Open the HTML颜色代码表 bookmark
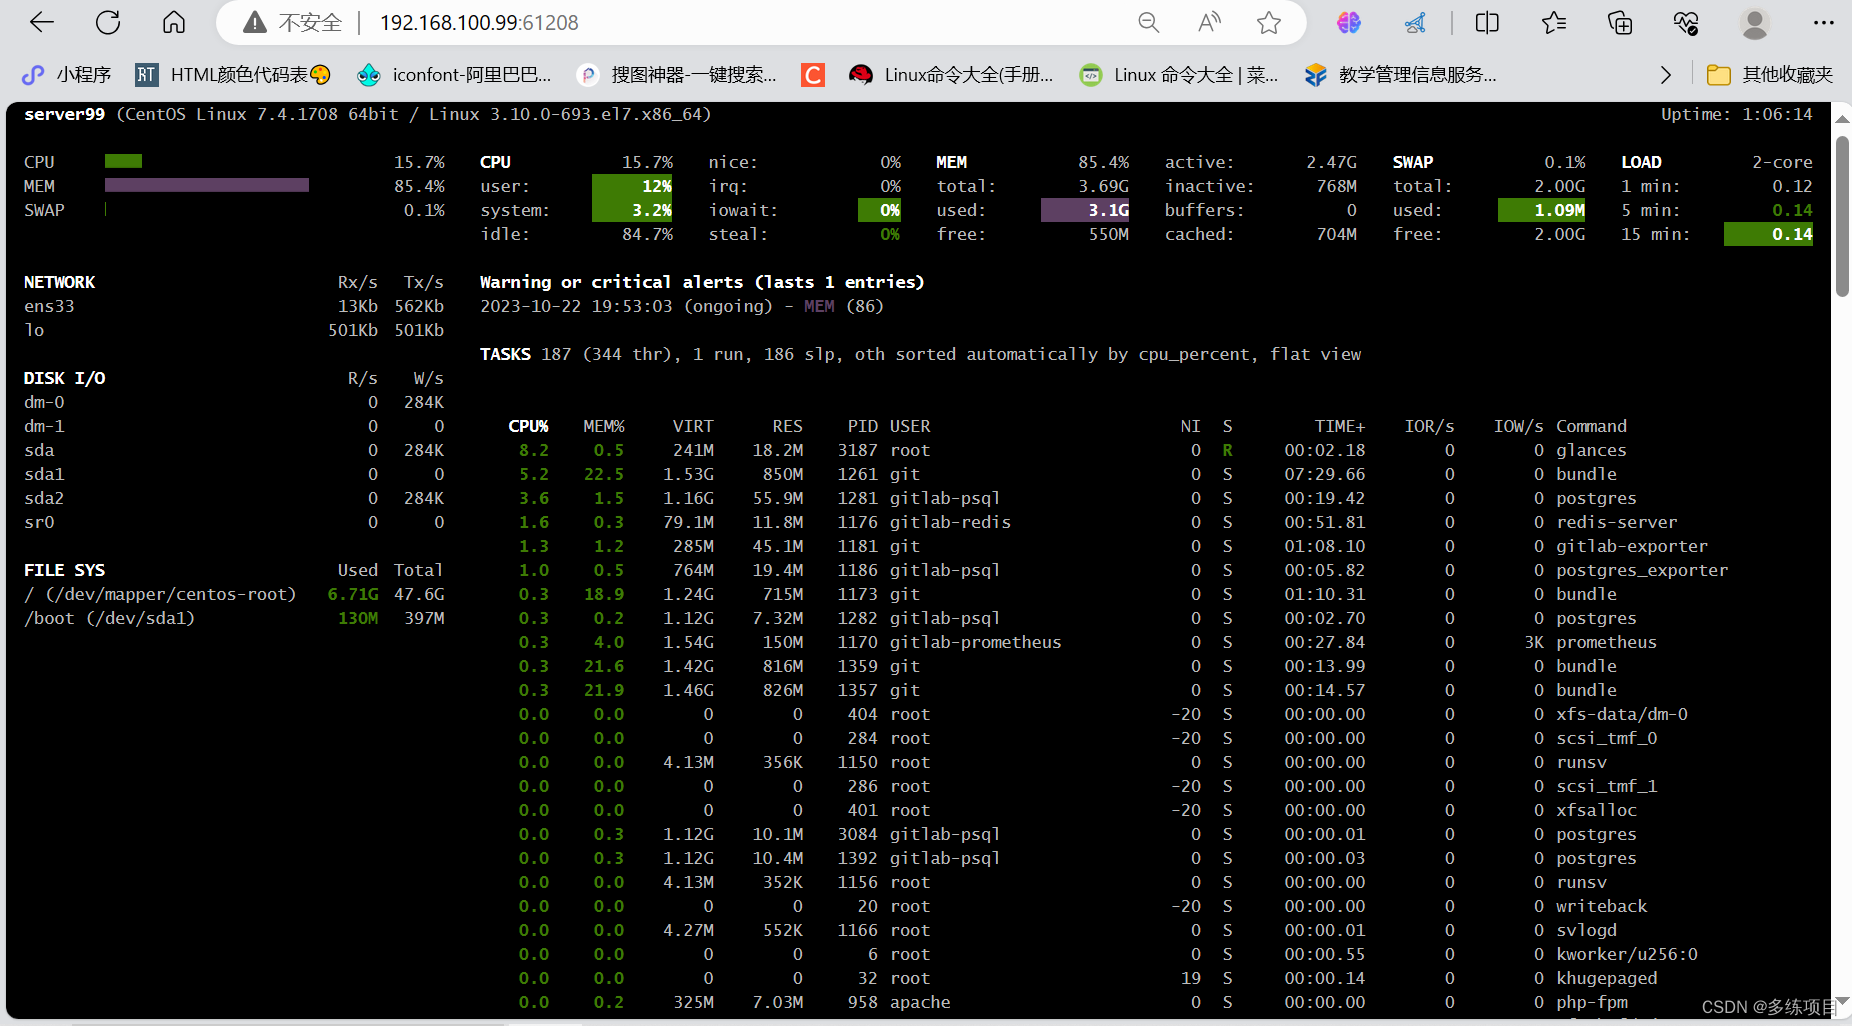This screenshot has width=1852, height=1026. [233, 75]
